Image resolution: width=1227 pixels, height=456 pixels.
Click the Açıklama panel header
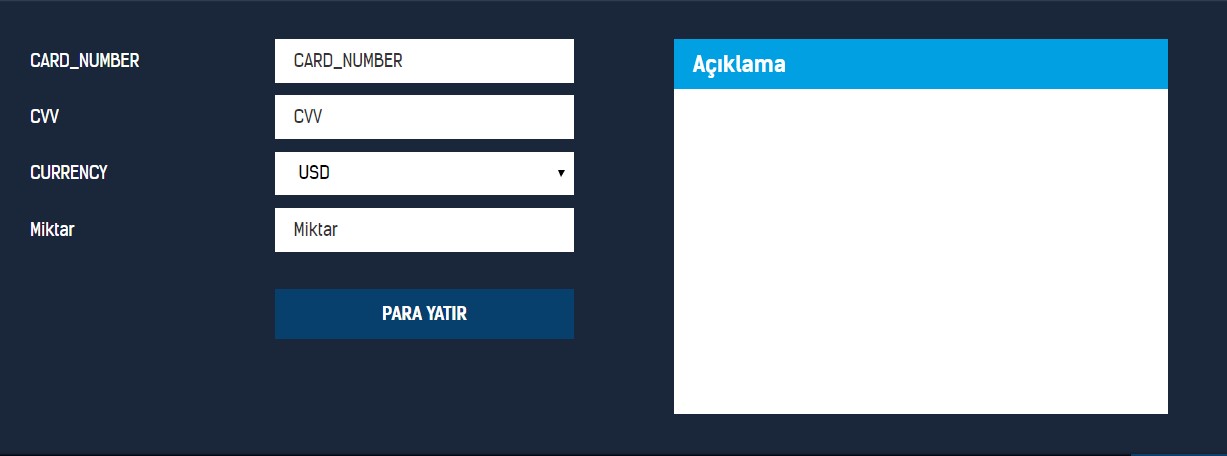coord(920,64)
